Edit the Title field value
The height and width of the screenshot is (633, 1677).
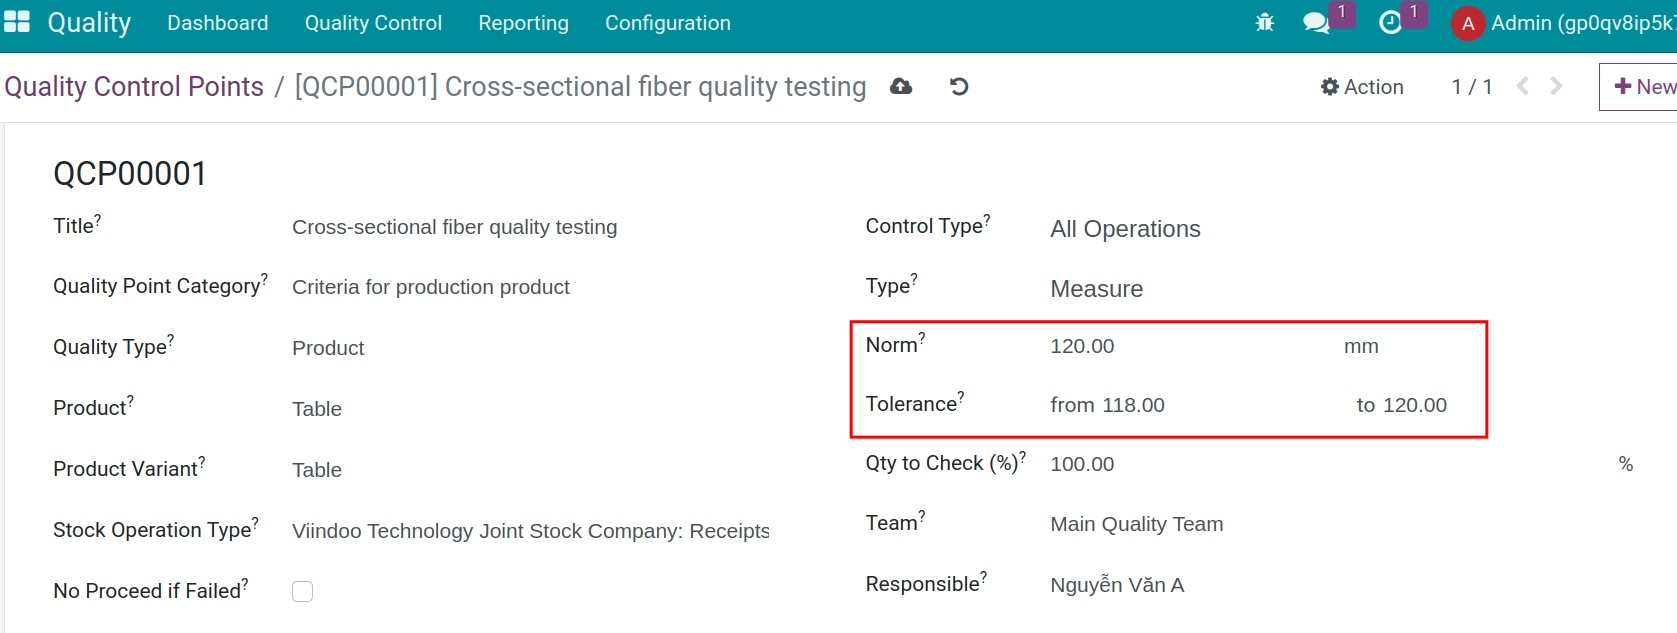coord(455,227)
